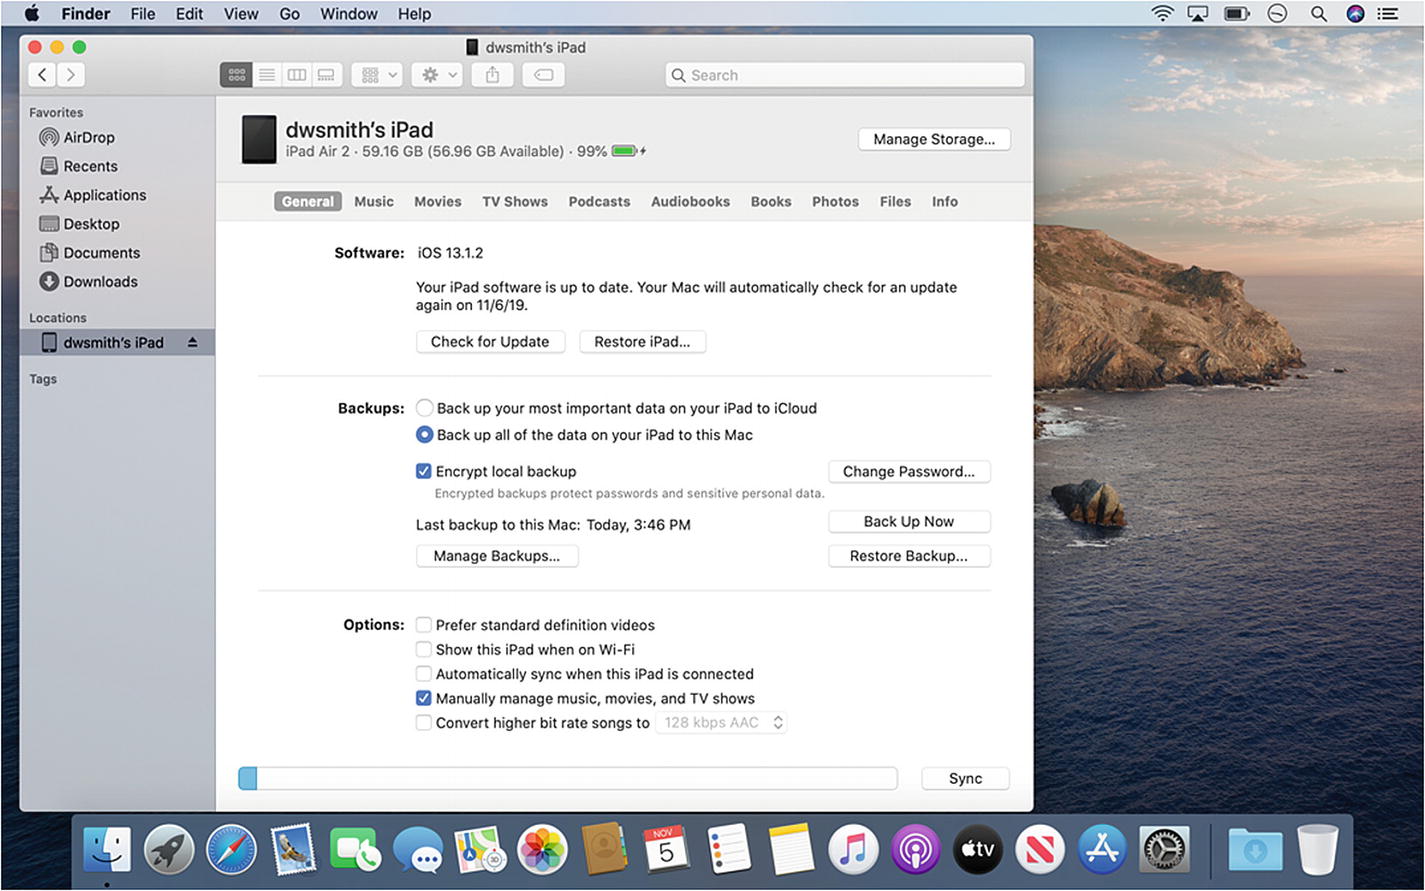The width and height of the screenshot is (1425, 891).
Task: Select back up to iCloud radio button
Action: [425, 408]
